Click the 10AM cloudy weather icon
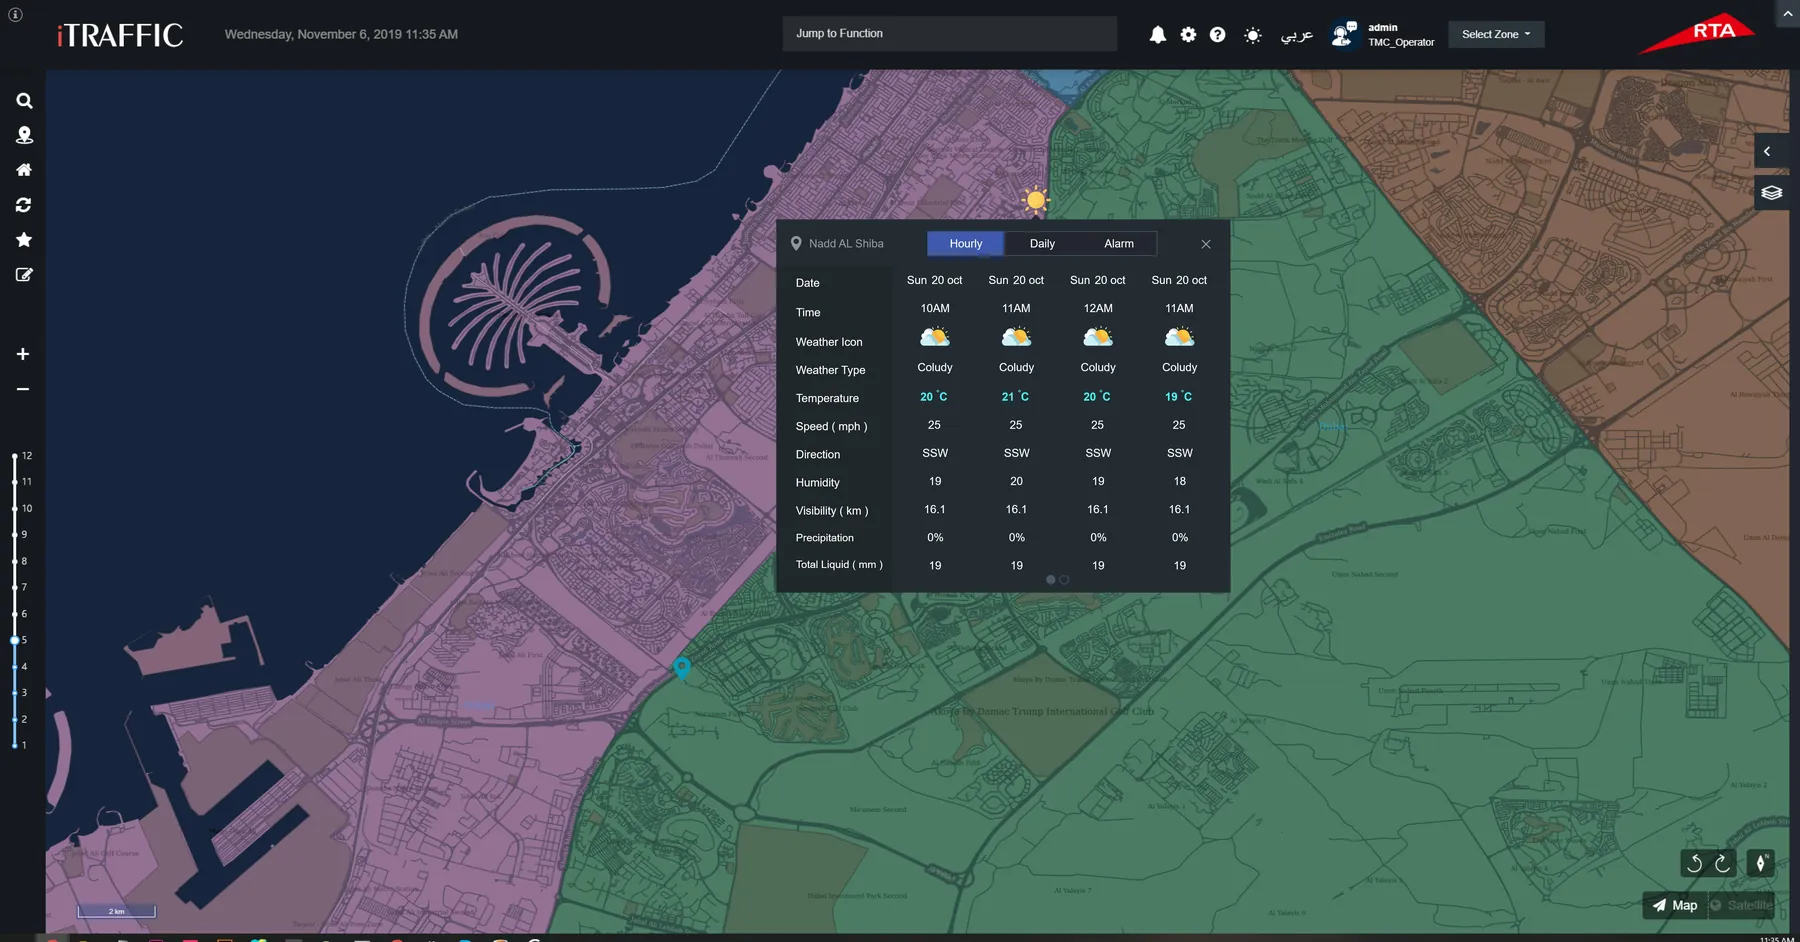 pyautogui.click(x=935, y=337)
